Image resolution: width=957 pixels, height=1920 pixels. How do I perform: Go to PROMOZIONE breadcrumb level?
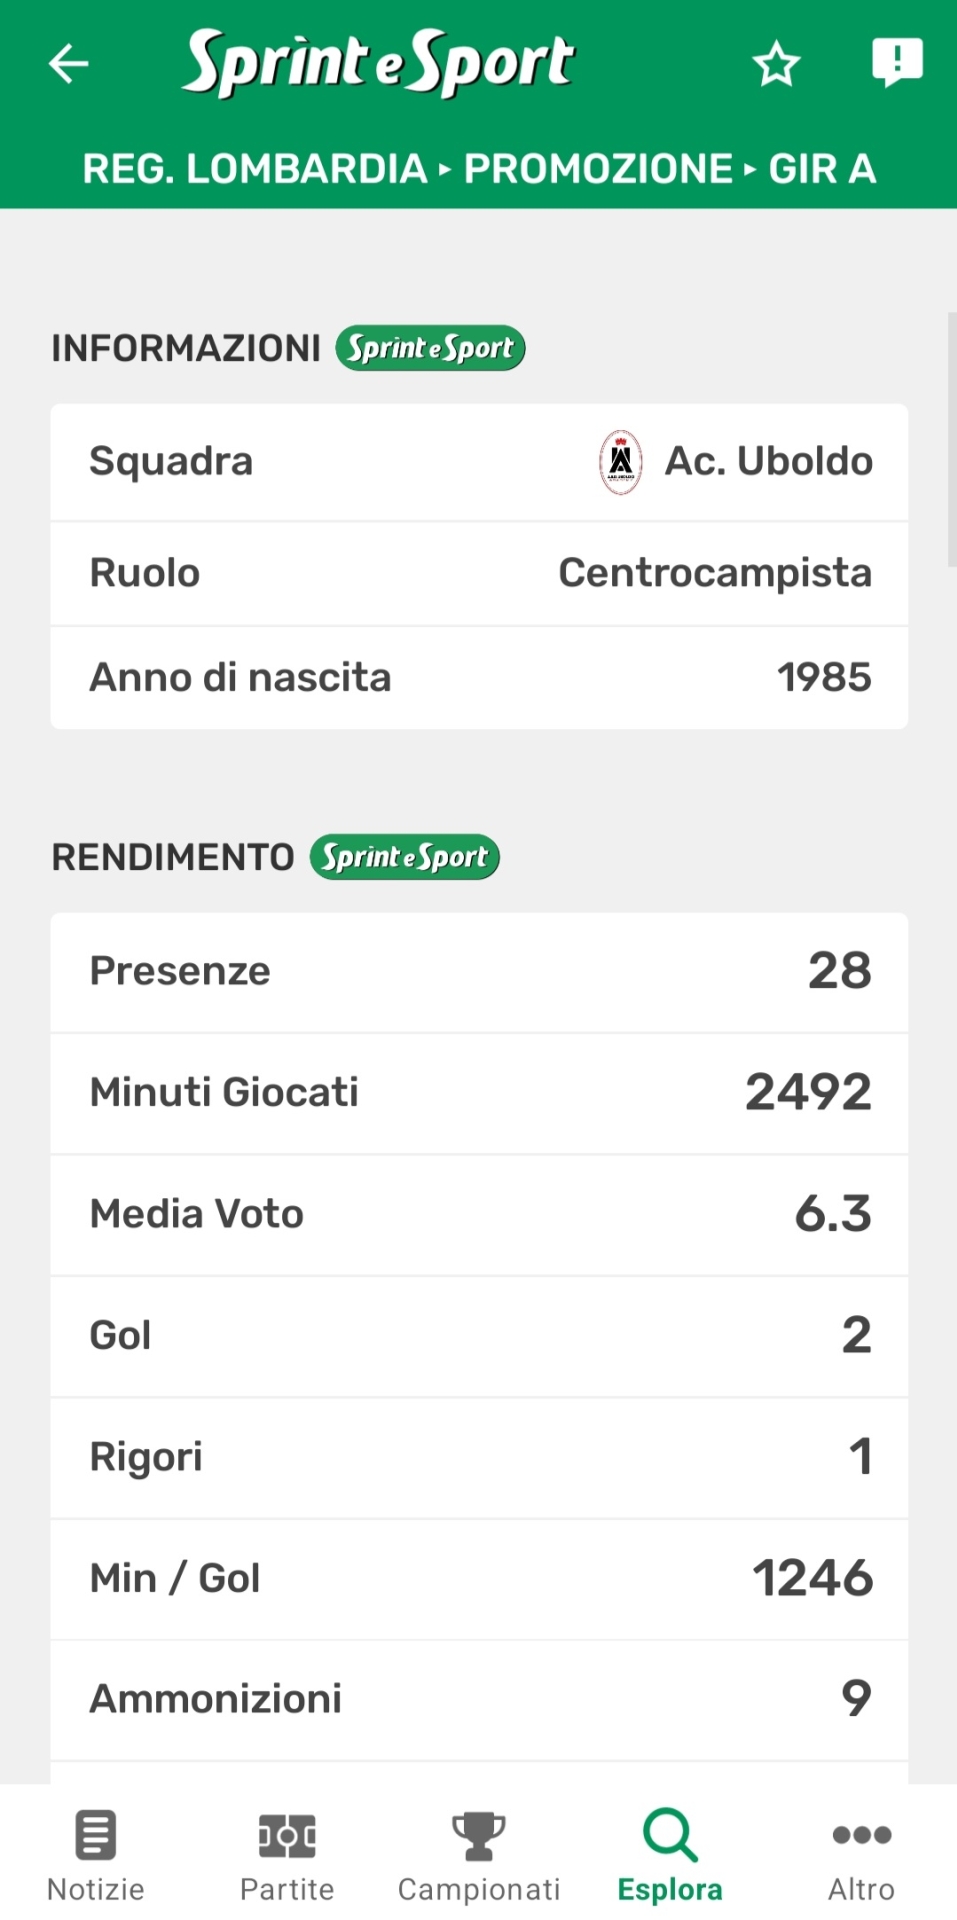click(598, 169)
